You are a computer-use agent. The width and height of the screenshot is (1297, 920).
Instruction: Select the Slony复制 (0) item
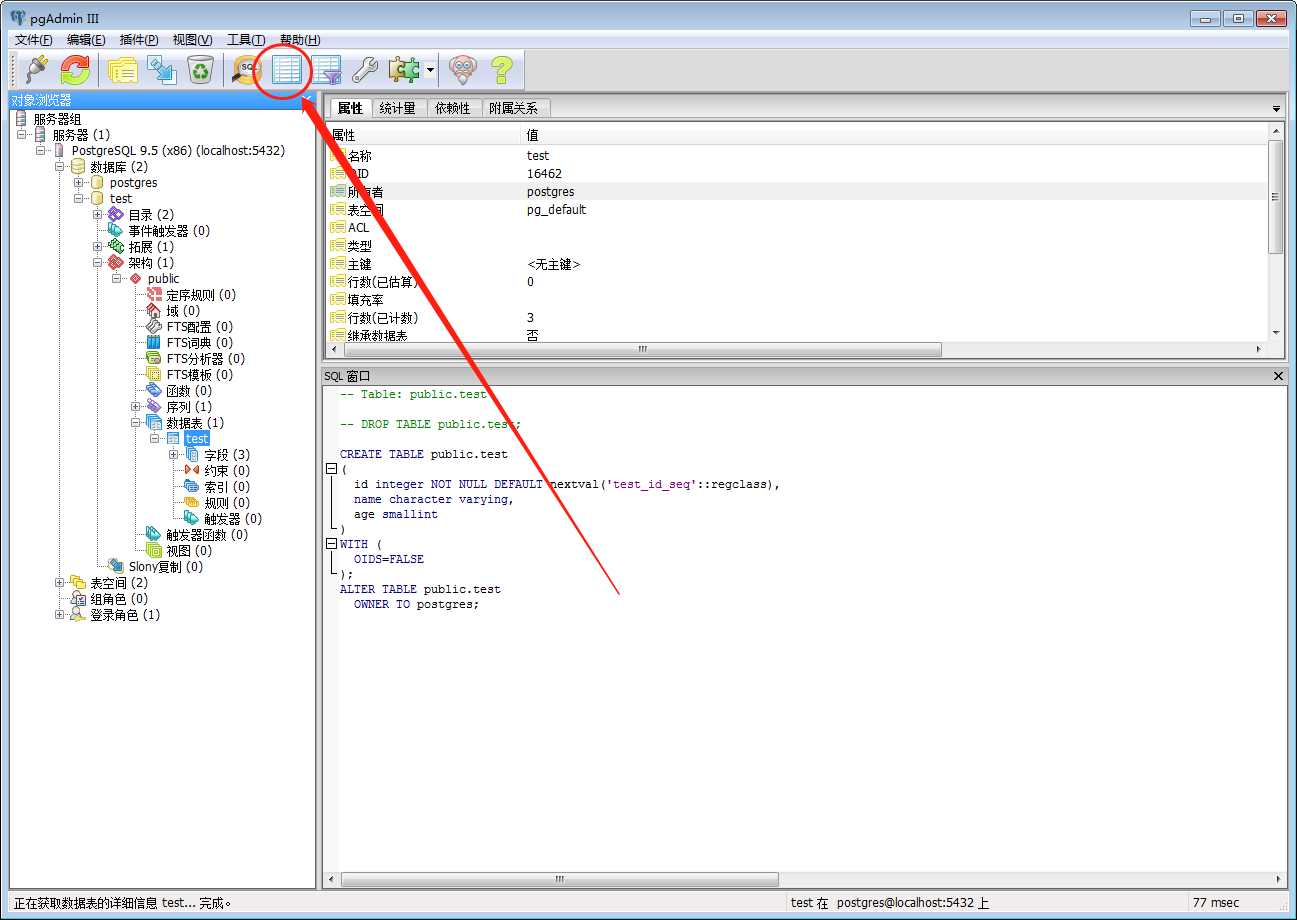click(x=165, y=567)
